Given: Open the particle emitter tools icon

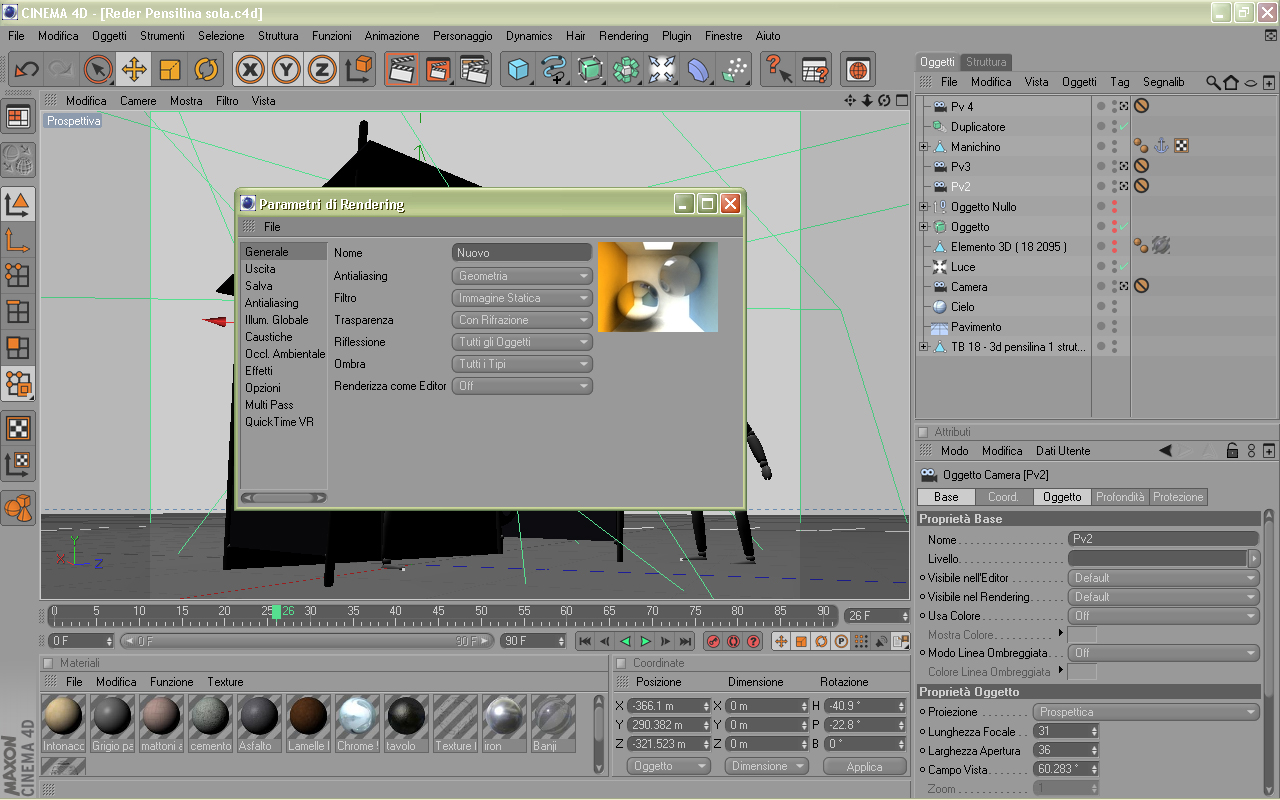Looking at the screenshot, I should tap(735, 70).
